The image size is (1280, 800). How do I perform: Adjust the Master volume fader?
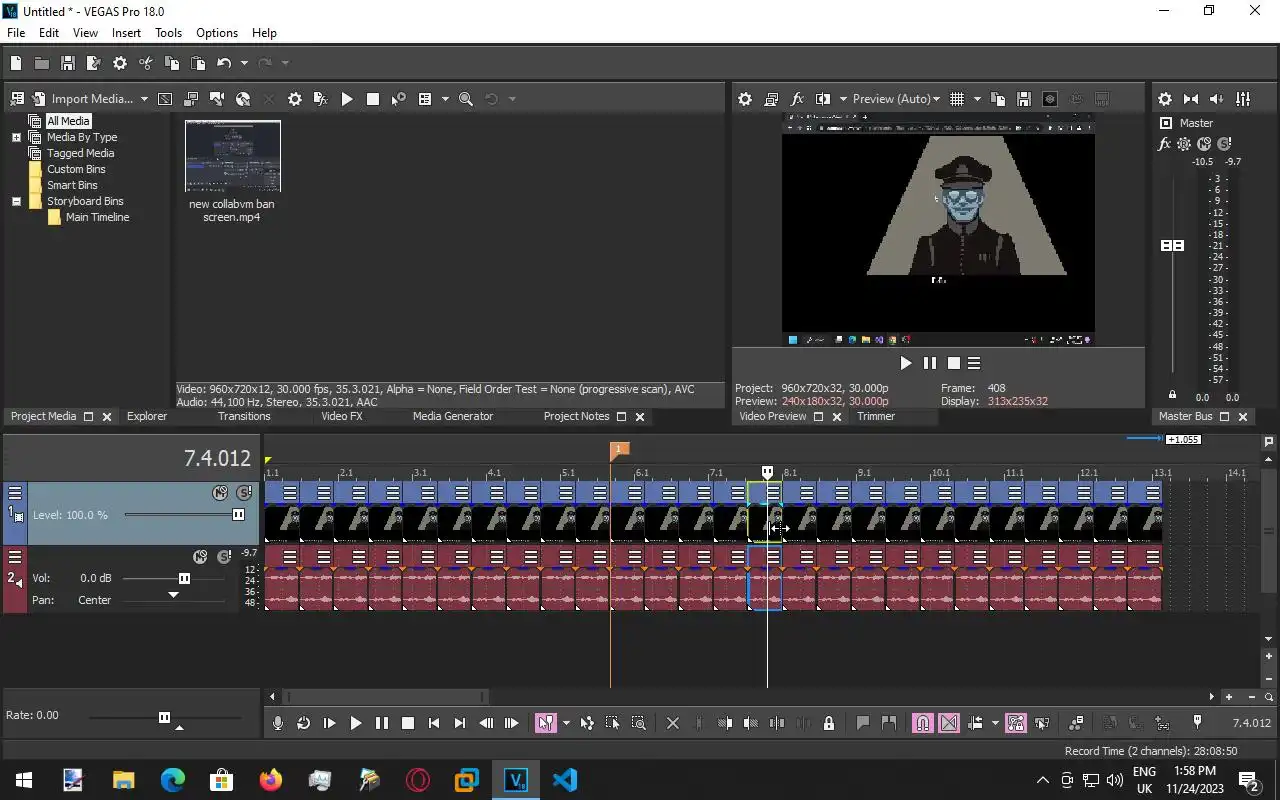click(x=1172, y=245)
